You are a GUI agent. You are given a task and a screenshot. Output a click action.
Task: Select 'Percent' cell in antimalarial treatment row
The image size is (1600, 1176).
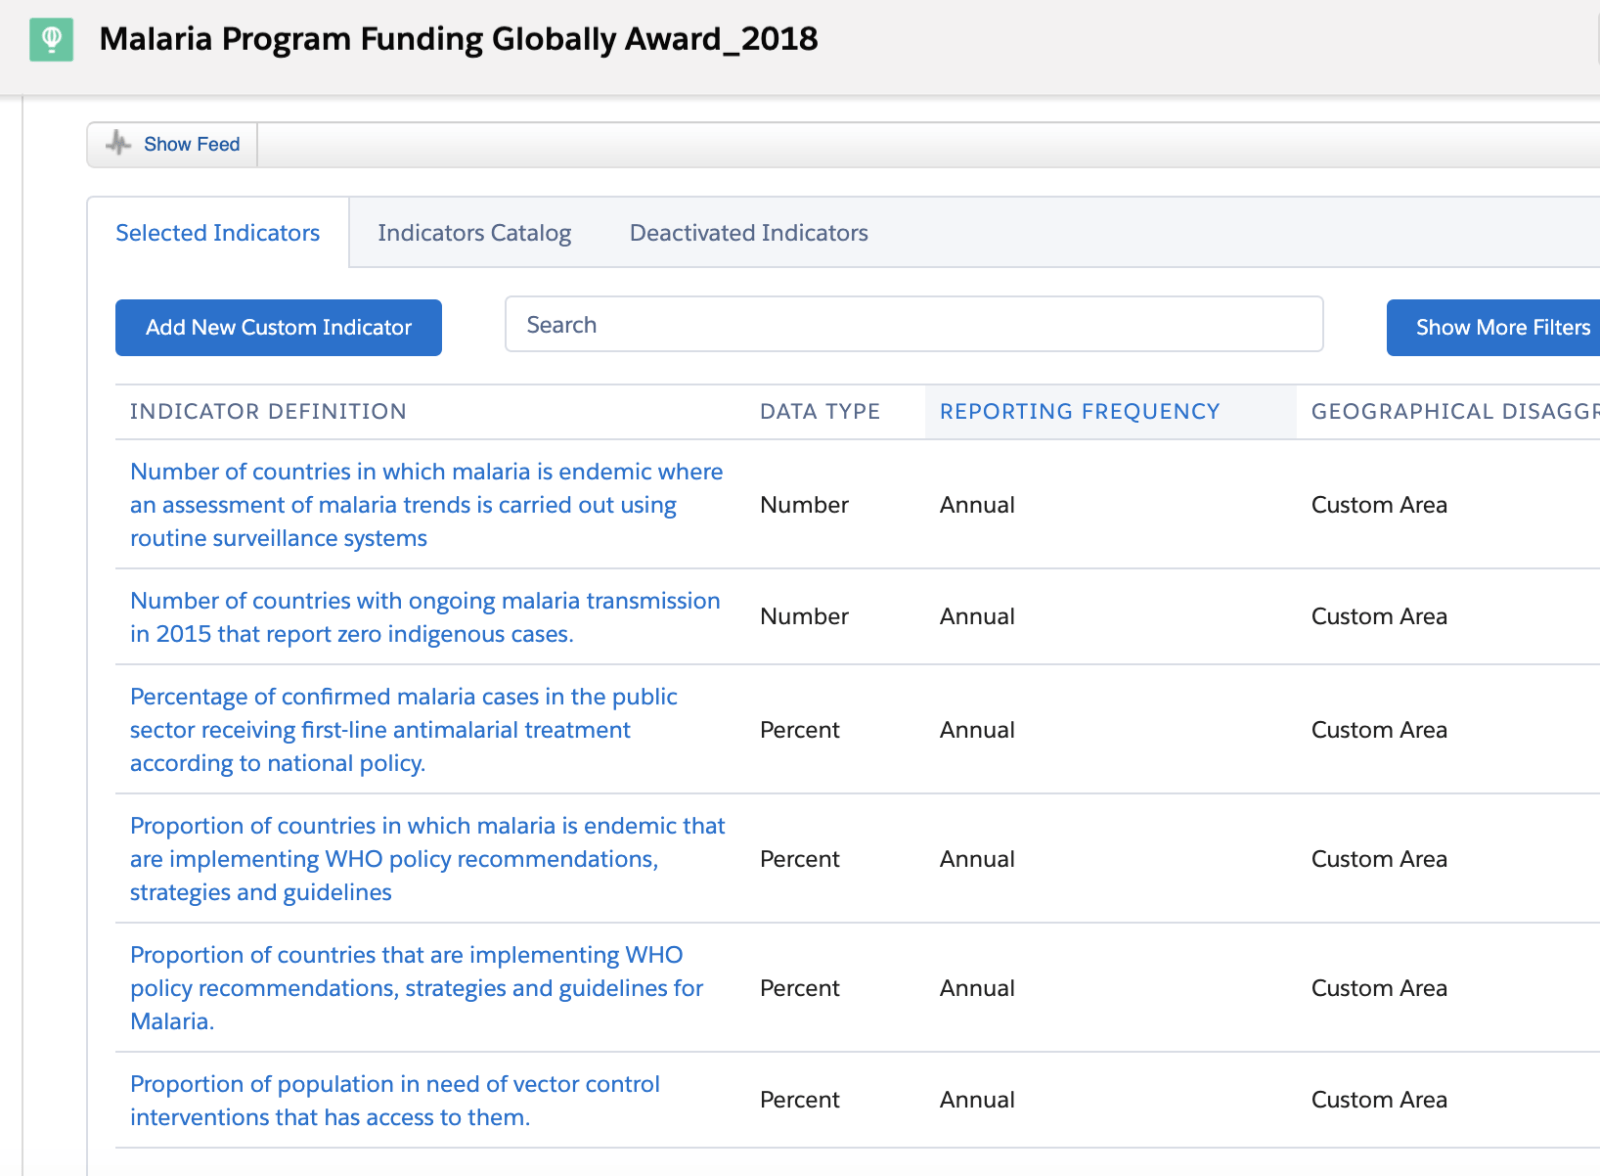pyautogui.click(x=800, y=730)
